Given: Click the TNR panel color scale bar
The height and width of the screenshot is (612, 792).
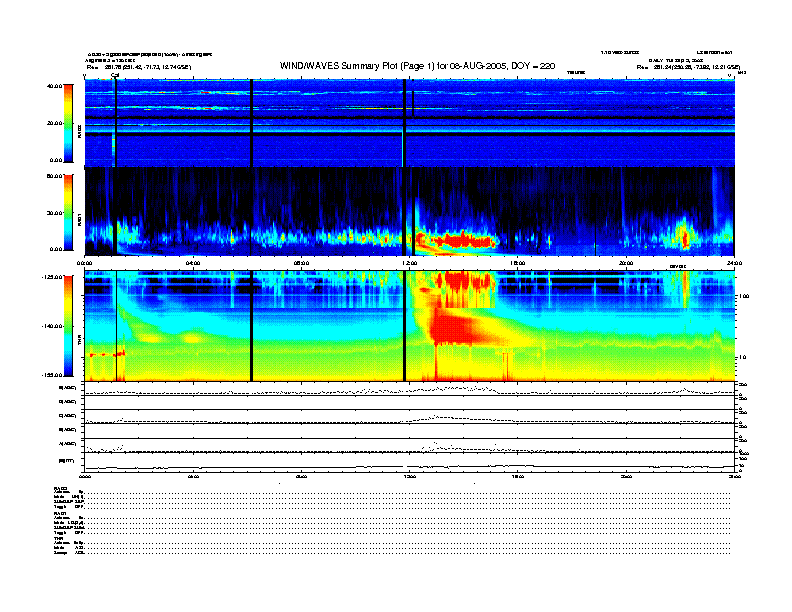Looking at the screenshot, I should [x=68, y=326].
